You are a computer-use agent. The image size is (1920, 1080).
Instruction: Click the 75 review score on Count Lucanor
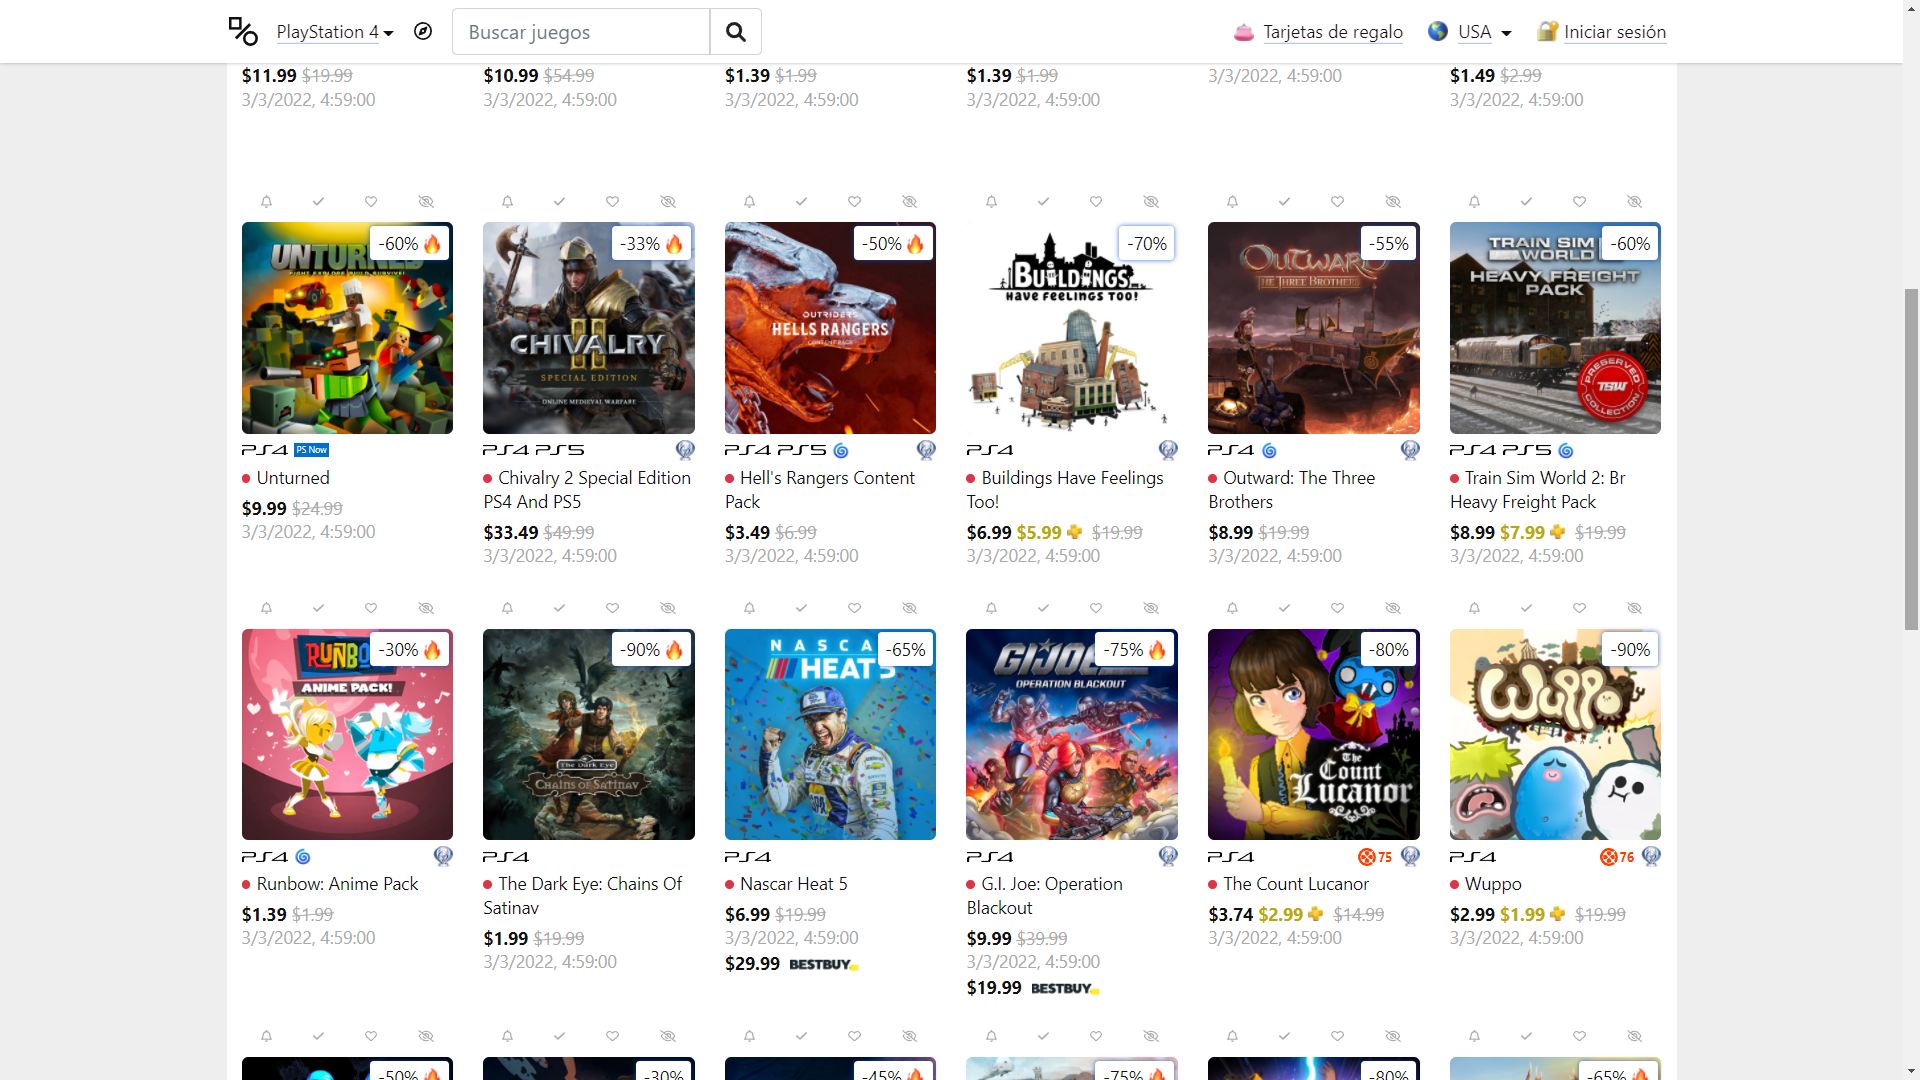coord(1375,857)
